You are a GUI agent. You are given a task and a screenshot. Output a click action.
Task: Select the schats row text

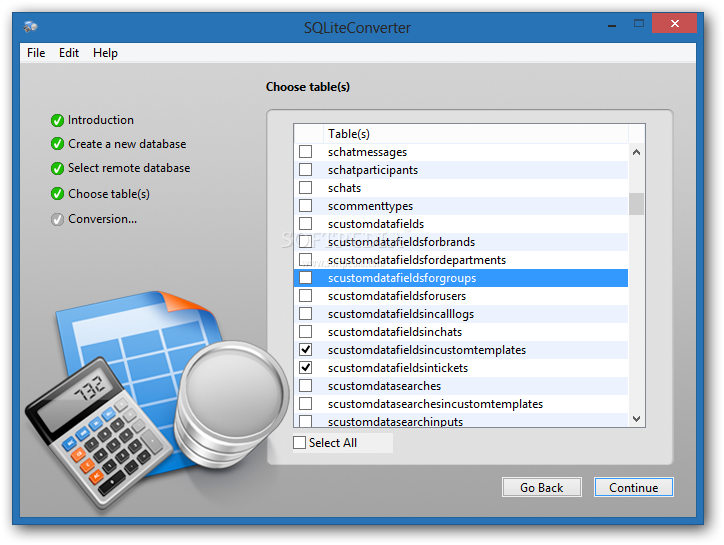(x=344, y=188)
